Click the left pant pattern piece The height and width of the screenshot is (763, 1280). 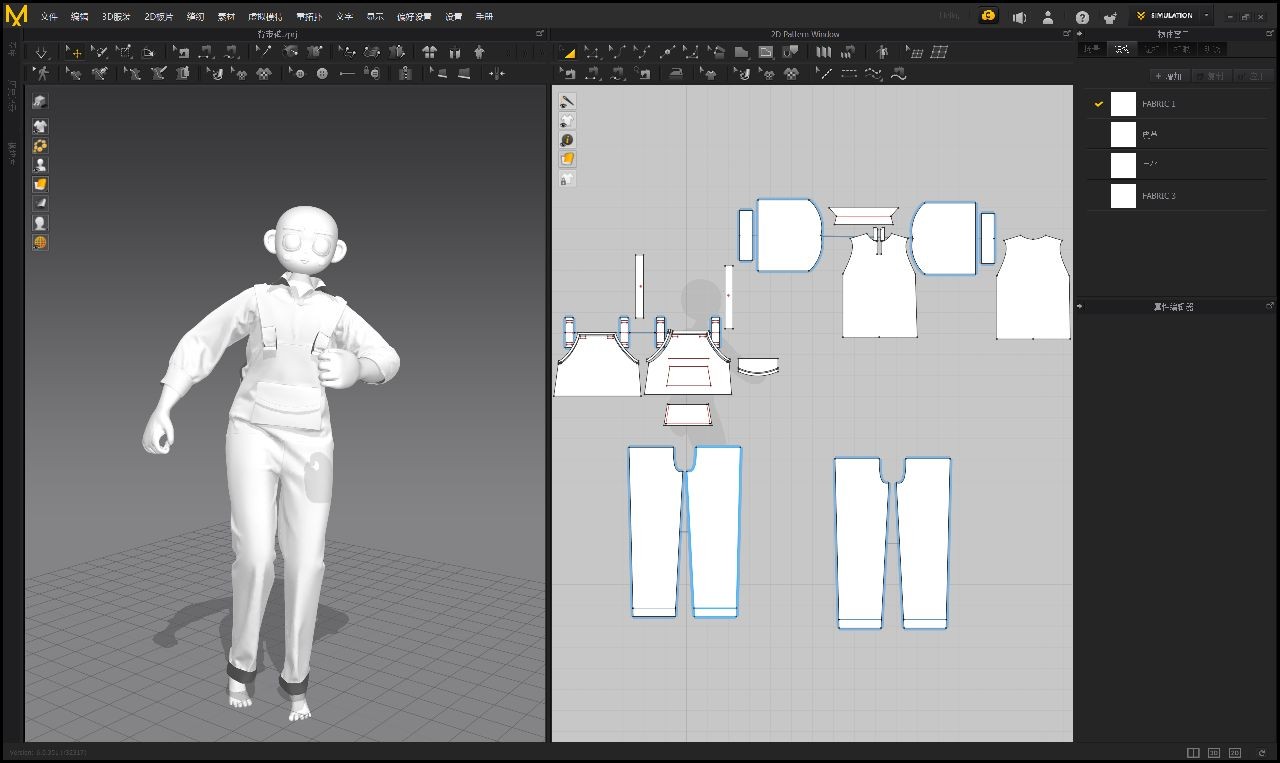coord(653,530)
